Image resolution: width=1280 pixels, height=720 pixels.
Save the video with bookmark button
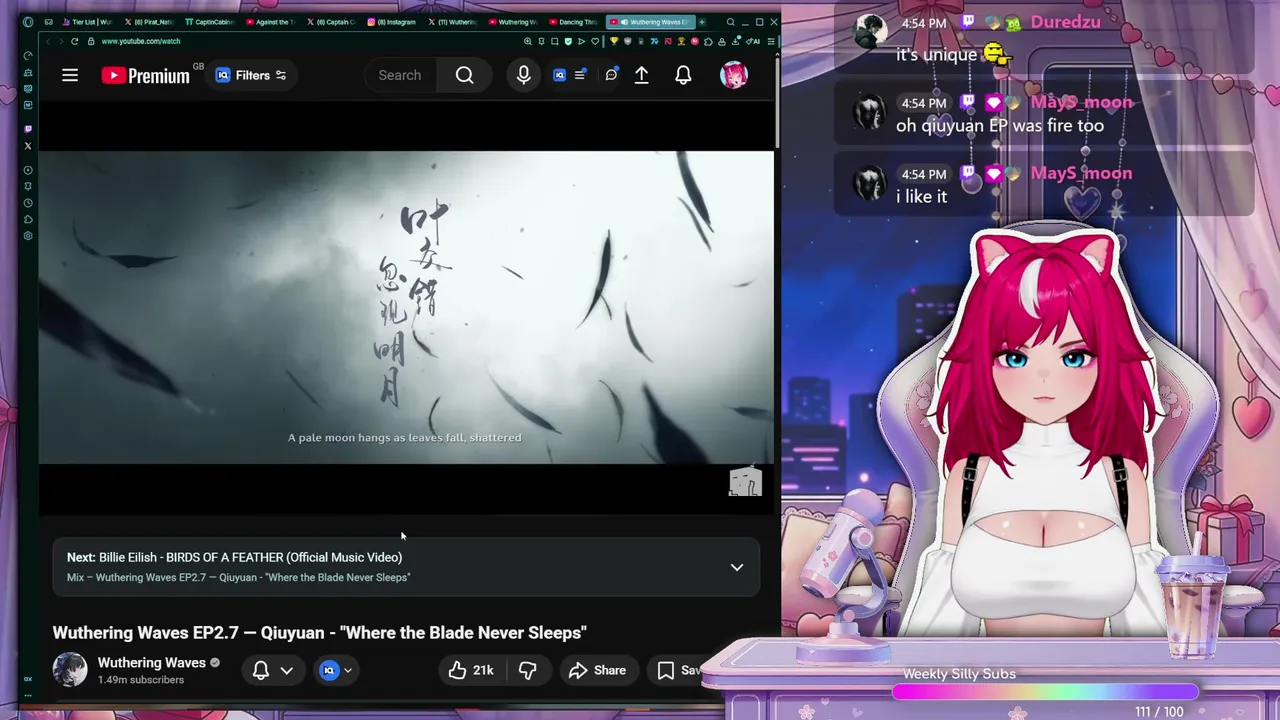(x=680, y=670)
